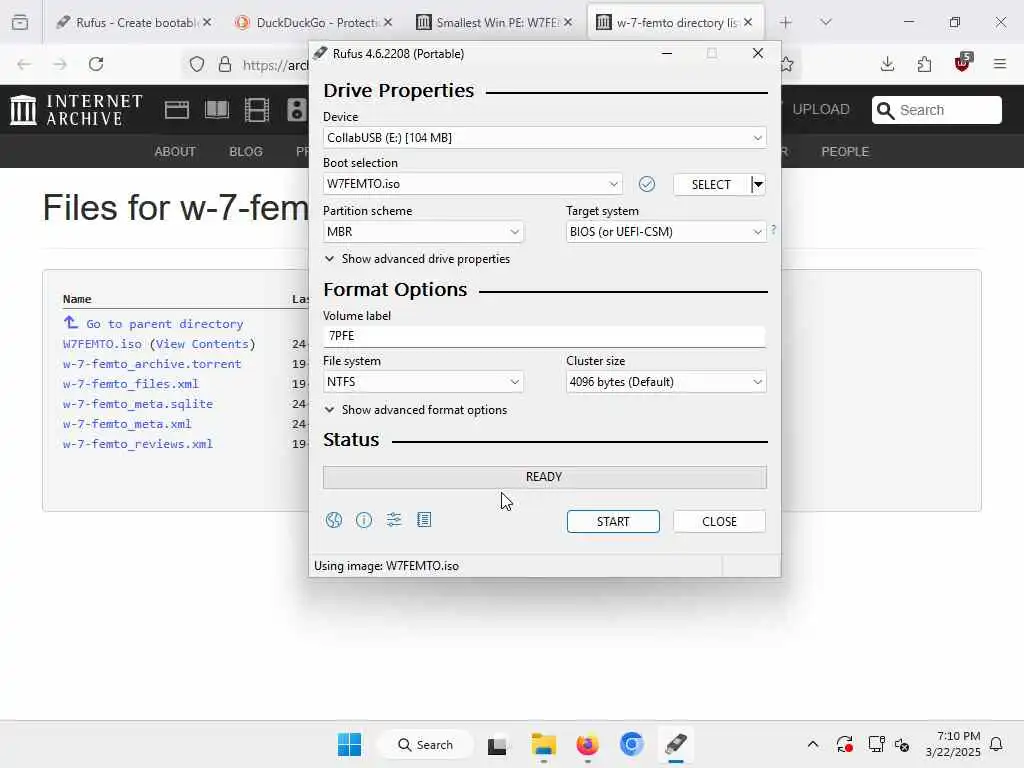The image size is (1024, 768).
Task: Click Go to parent directory link
Action: pyautogui.click(x=153, y=323)
